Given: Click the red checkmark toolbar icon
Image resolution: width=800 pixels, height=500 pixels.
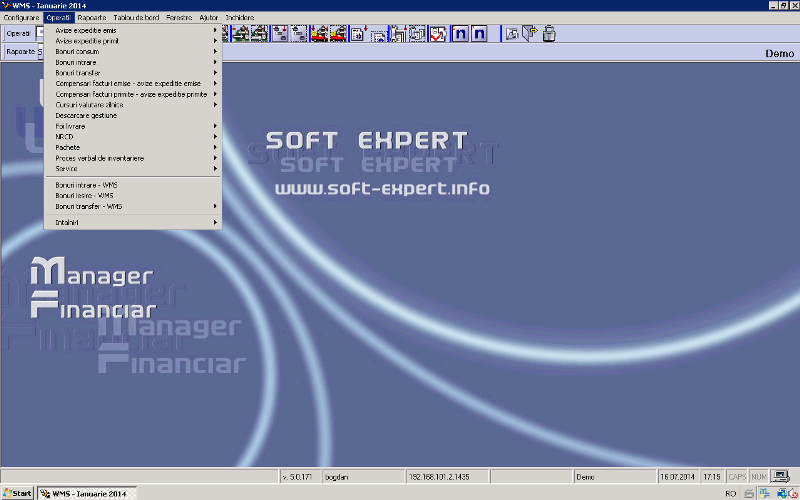Looking at the screenshot, I should click(x=438, y=34).
